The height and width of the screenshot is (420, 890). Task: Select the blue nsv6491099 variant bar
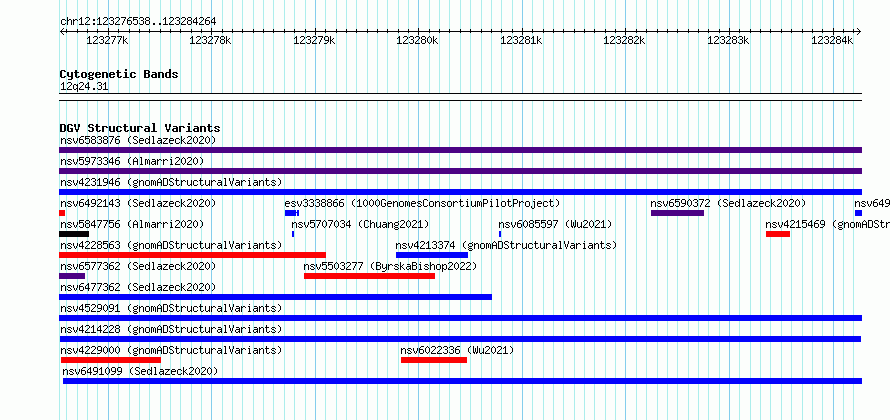point(462,381)
